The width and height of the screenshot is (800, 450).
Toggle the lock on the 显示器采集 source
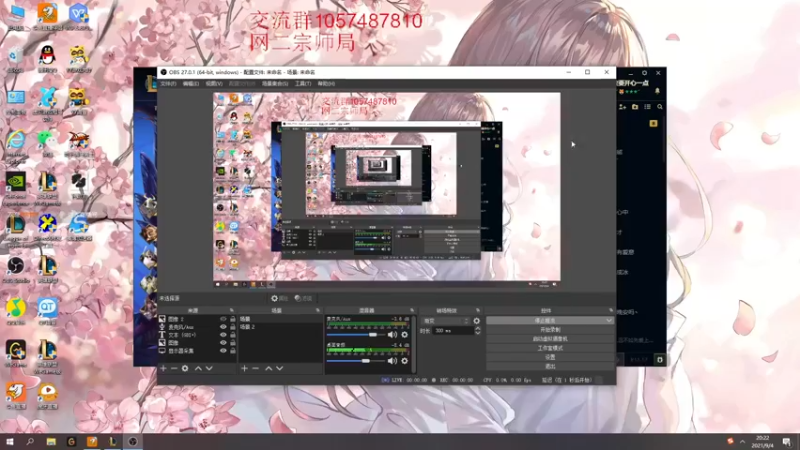pos(233,351)
